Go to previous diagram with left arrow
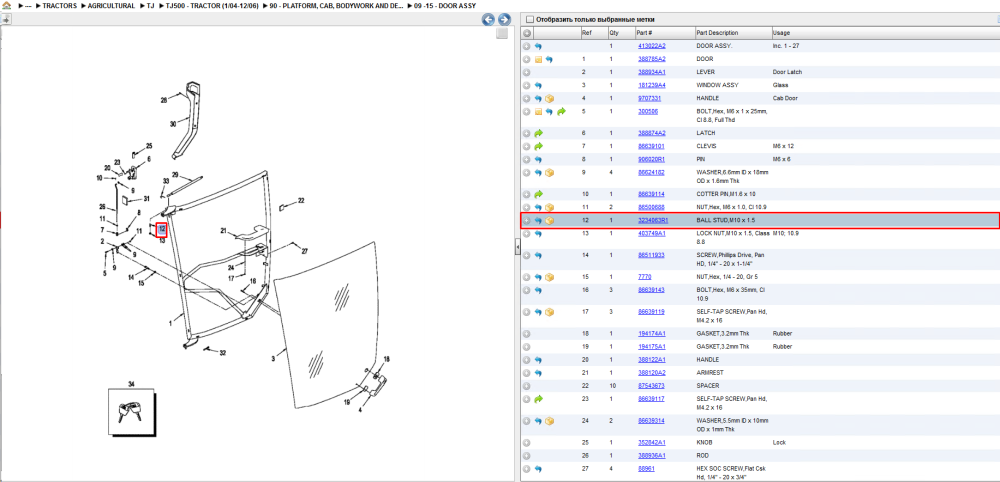1000x482 pixels. tap(488, 19)
